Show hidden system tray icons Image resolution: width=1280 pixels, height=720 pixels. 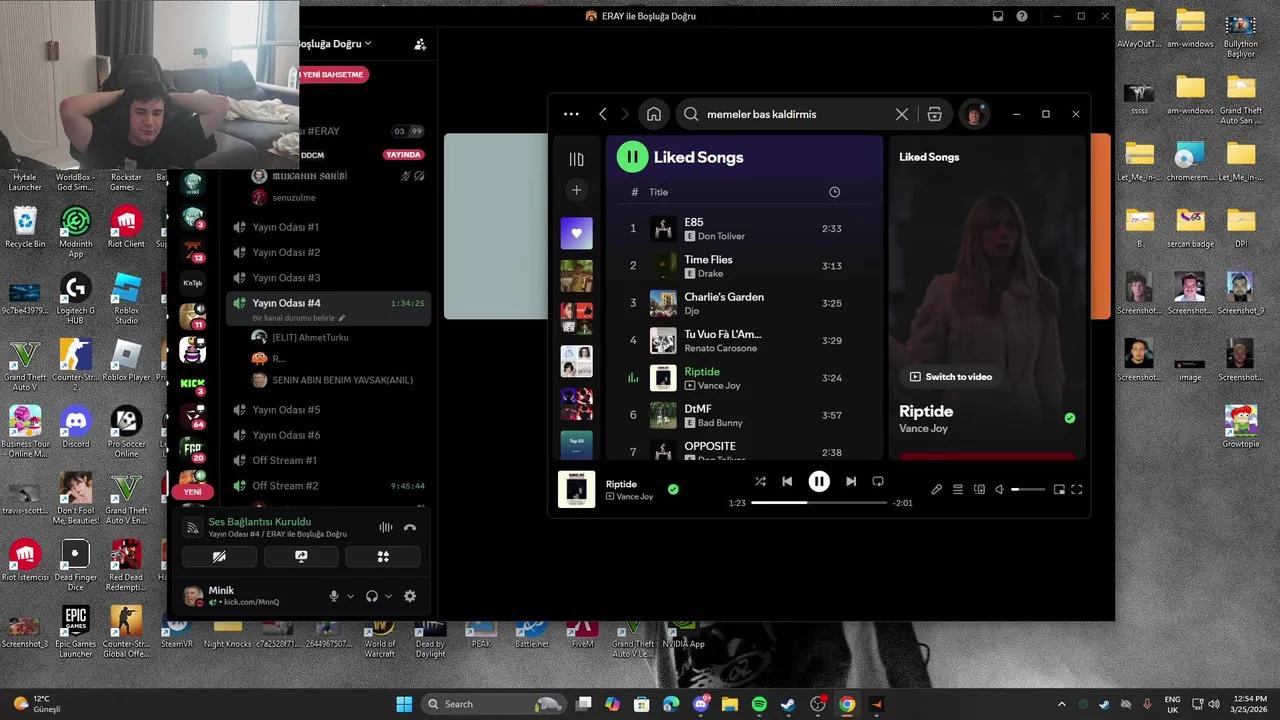[x=1062, y=704]
